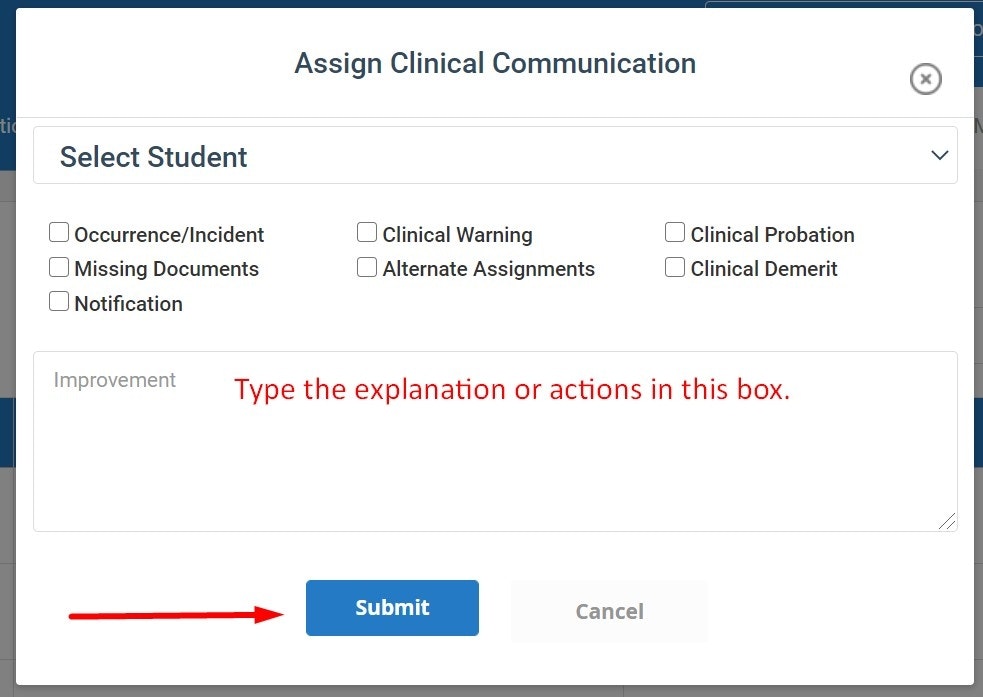The image size is (983, 697).
Task: Check the Occurrence/Incident checkbox
Action: coord(59,233)
